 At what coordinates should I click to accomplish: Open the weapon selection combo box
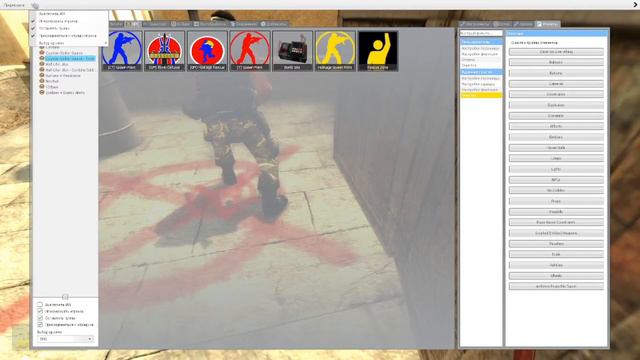pyautogui.click(x=65, y=339)
